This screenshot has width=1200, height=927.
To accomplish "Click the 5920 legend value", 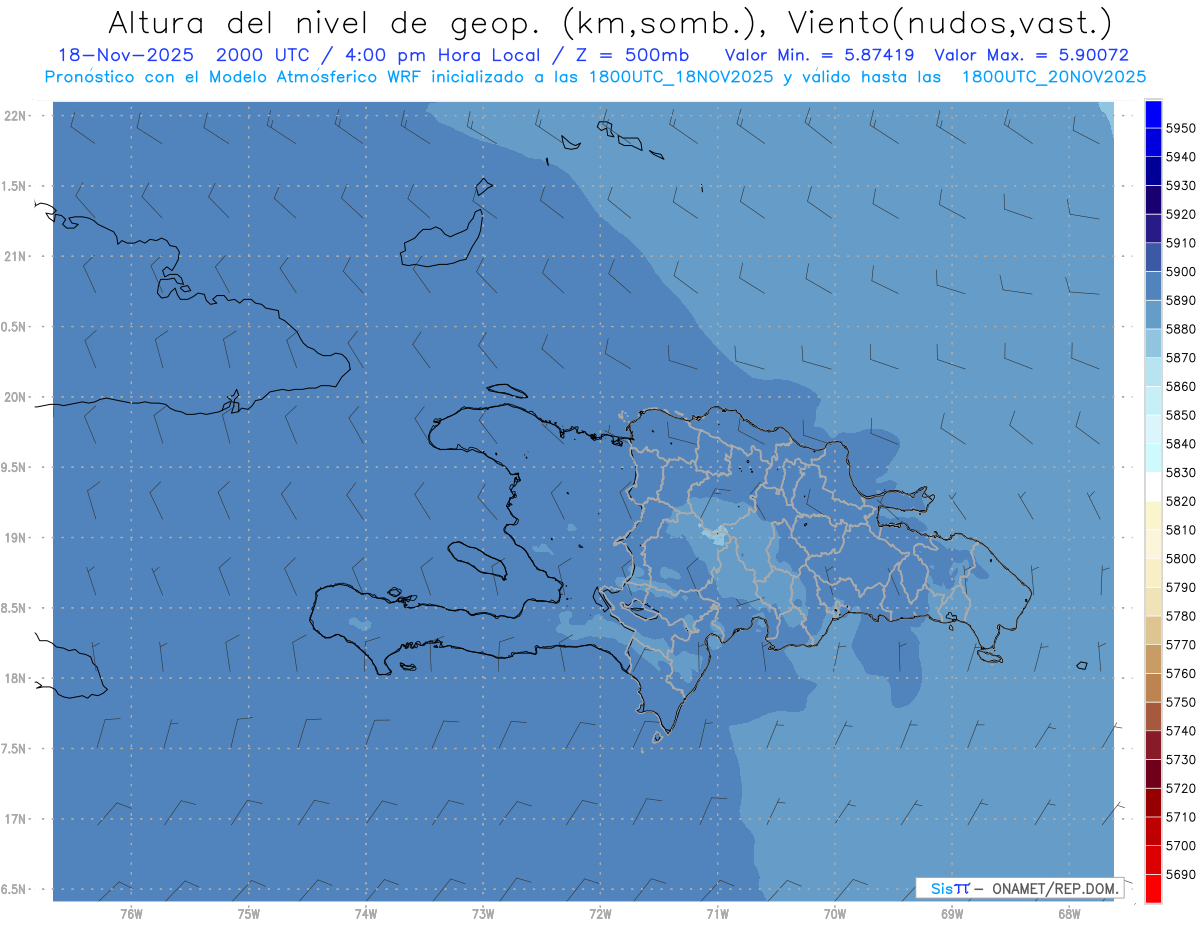I will click(1180, 214).
